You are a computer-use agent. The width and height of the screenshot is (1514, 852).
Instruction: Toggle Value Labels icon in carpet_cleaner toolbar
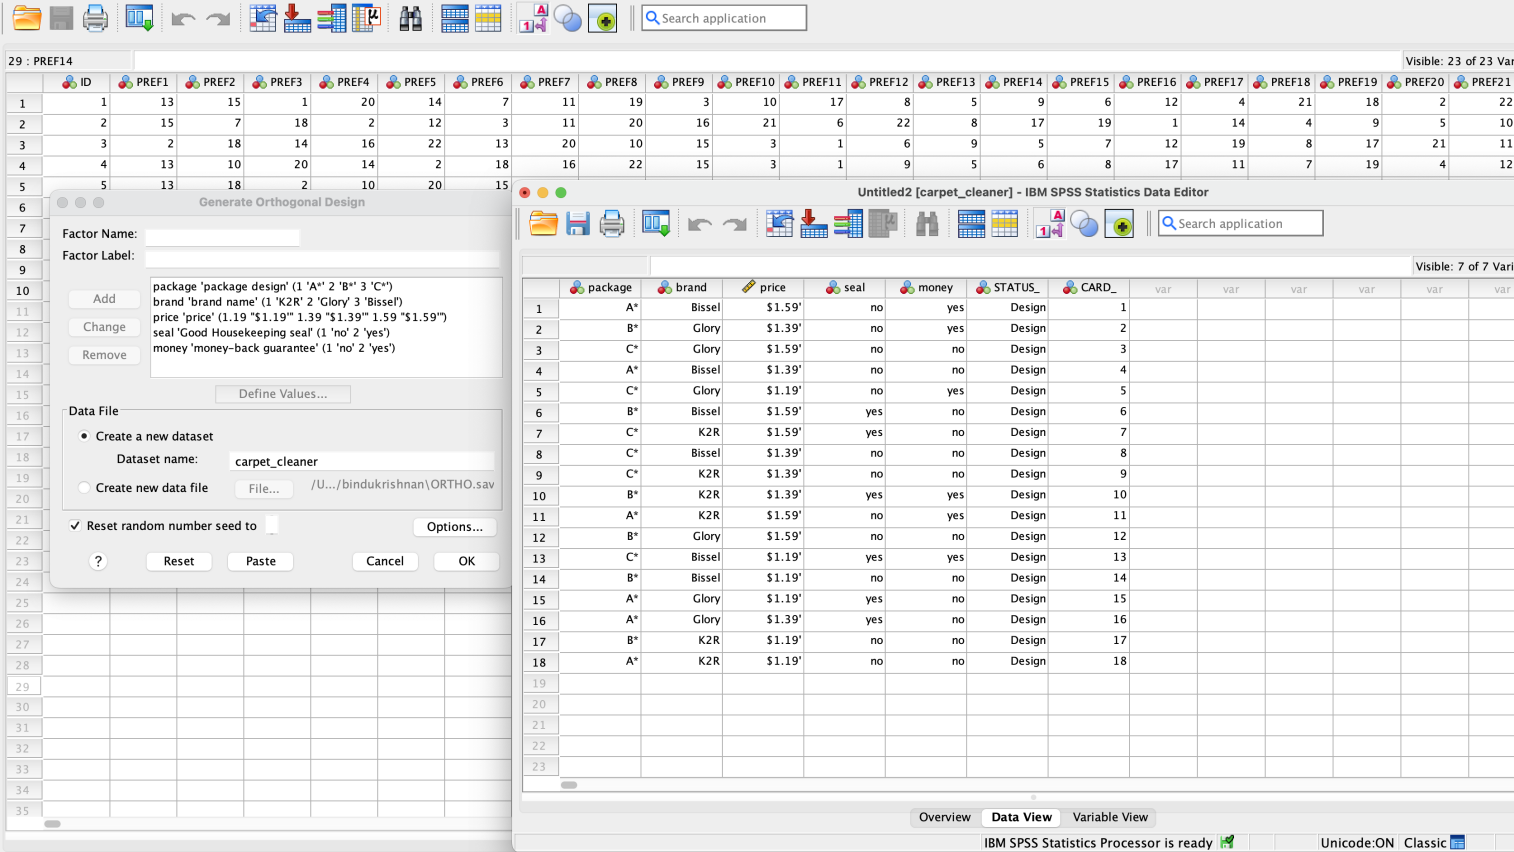coord(1050,223)
